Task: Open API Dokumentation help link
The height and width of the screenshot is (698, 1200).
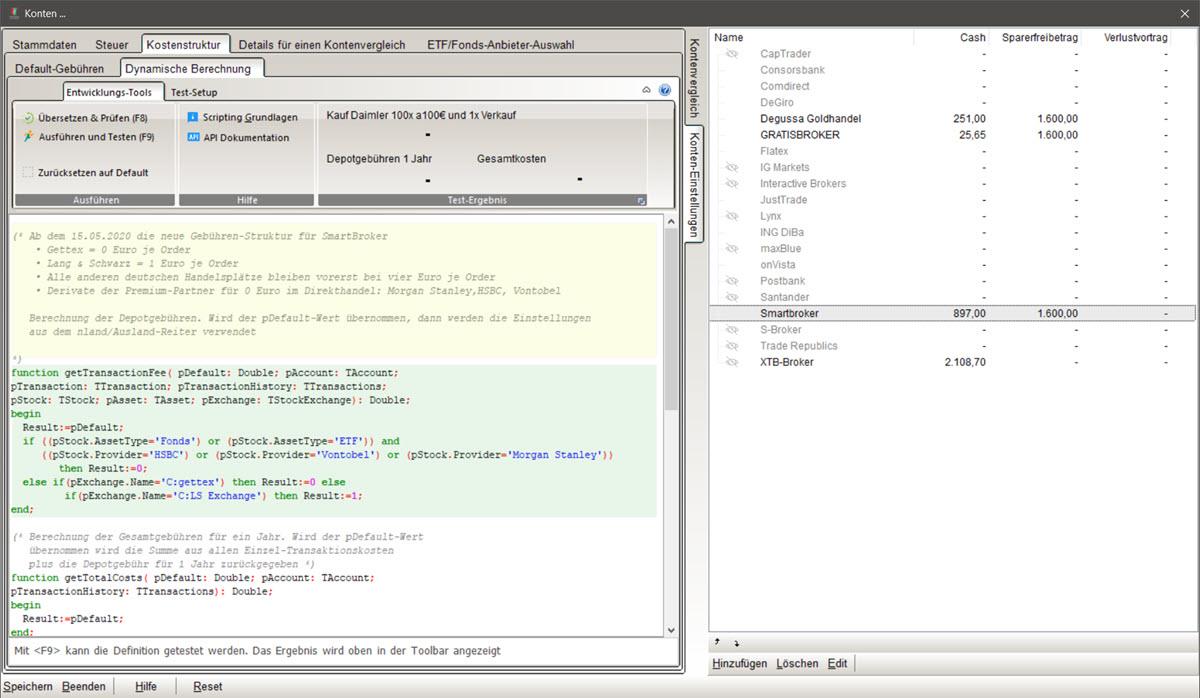Action: click(238, 138)
